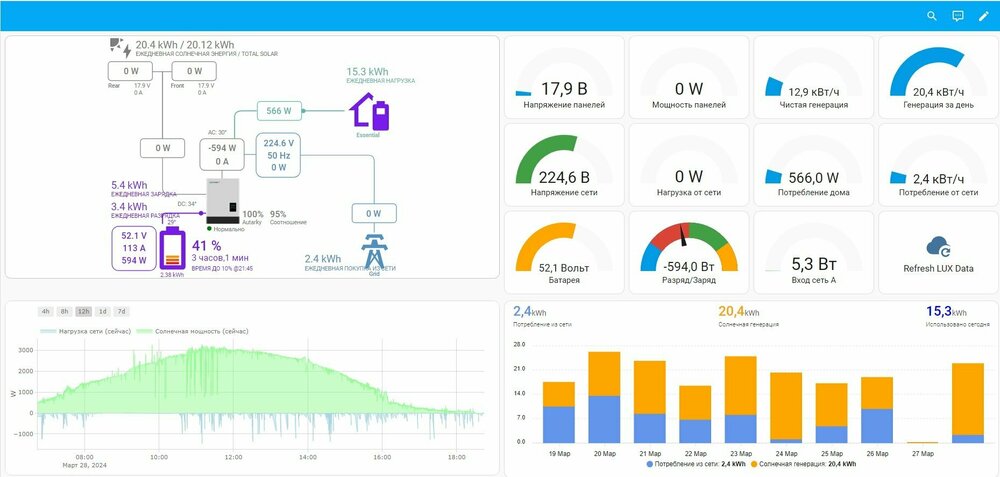Screen dimensions: 1000x477
Task: Click the purple battery icon
Action: [x=173, y=249]
